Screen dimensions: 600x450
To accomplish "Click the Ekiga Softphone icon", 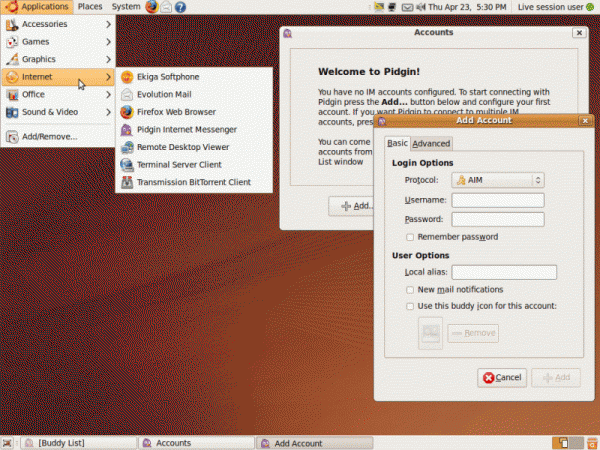I will pyautogui.click(x=127, y=77).
